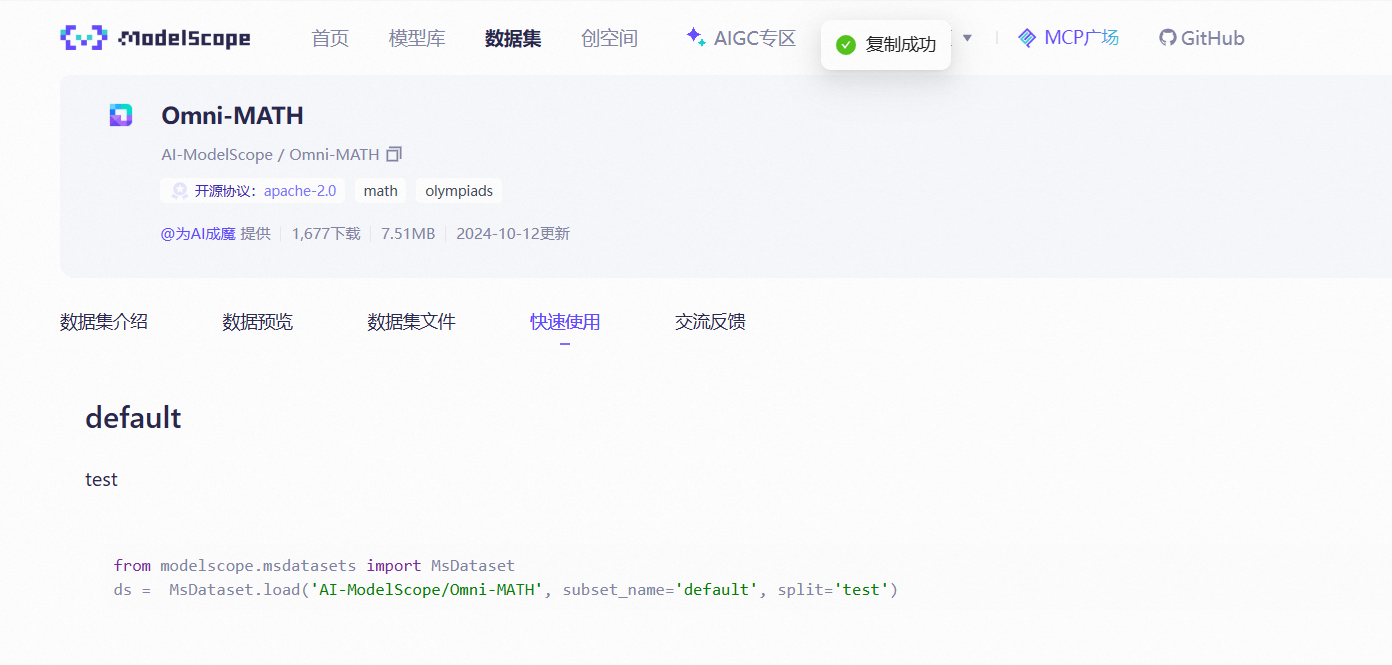Click the license icon beside 开源协议
The height and width of the screenshot is (665, 1392).
(x=180, y=191)
